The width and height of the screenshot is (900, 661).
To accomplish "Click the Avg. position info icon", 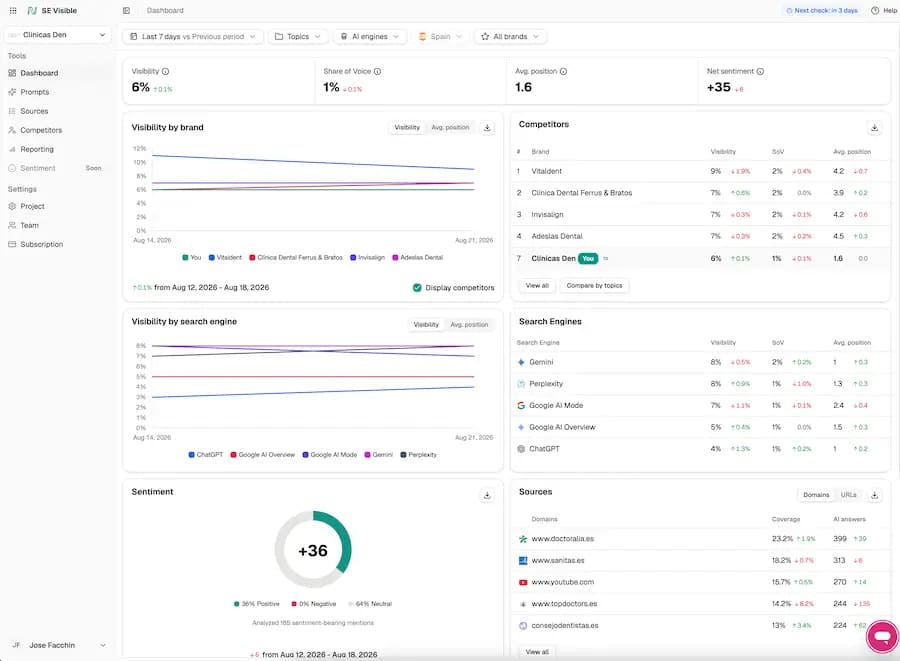I will click(563, 71).
